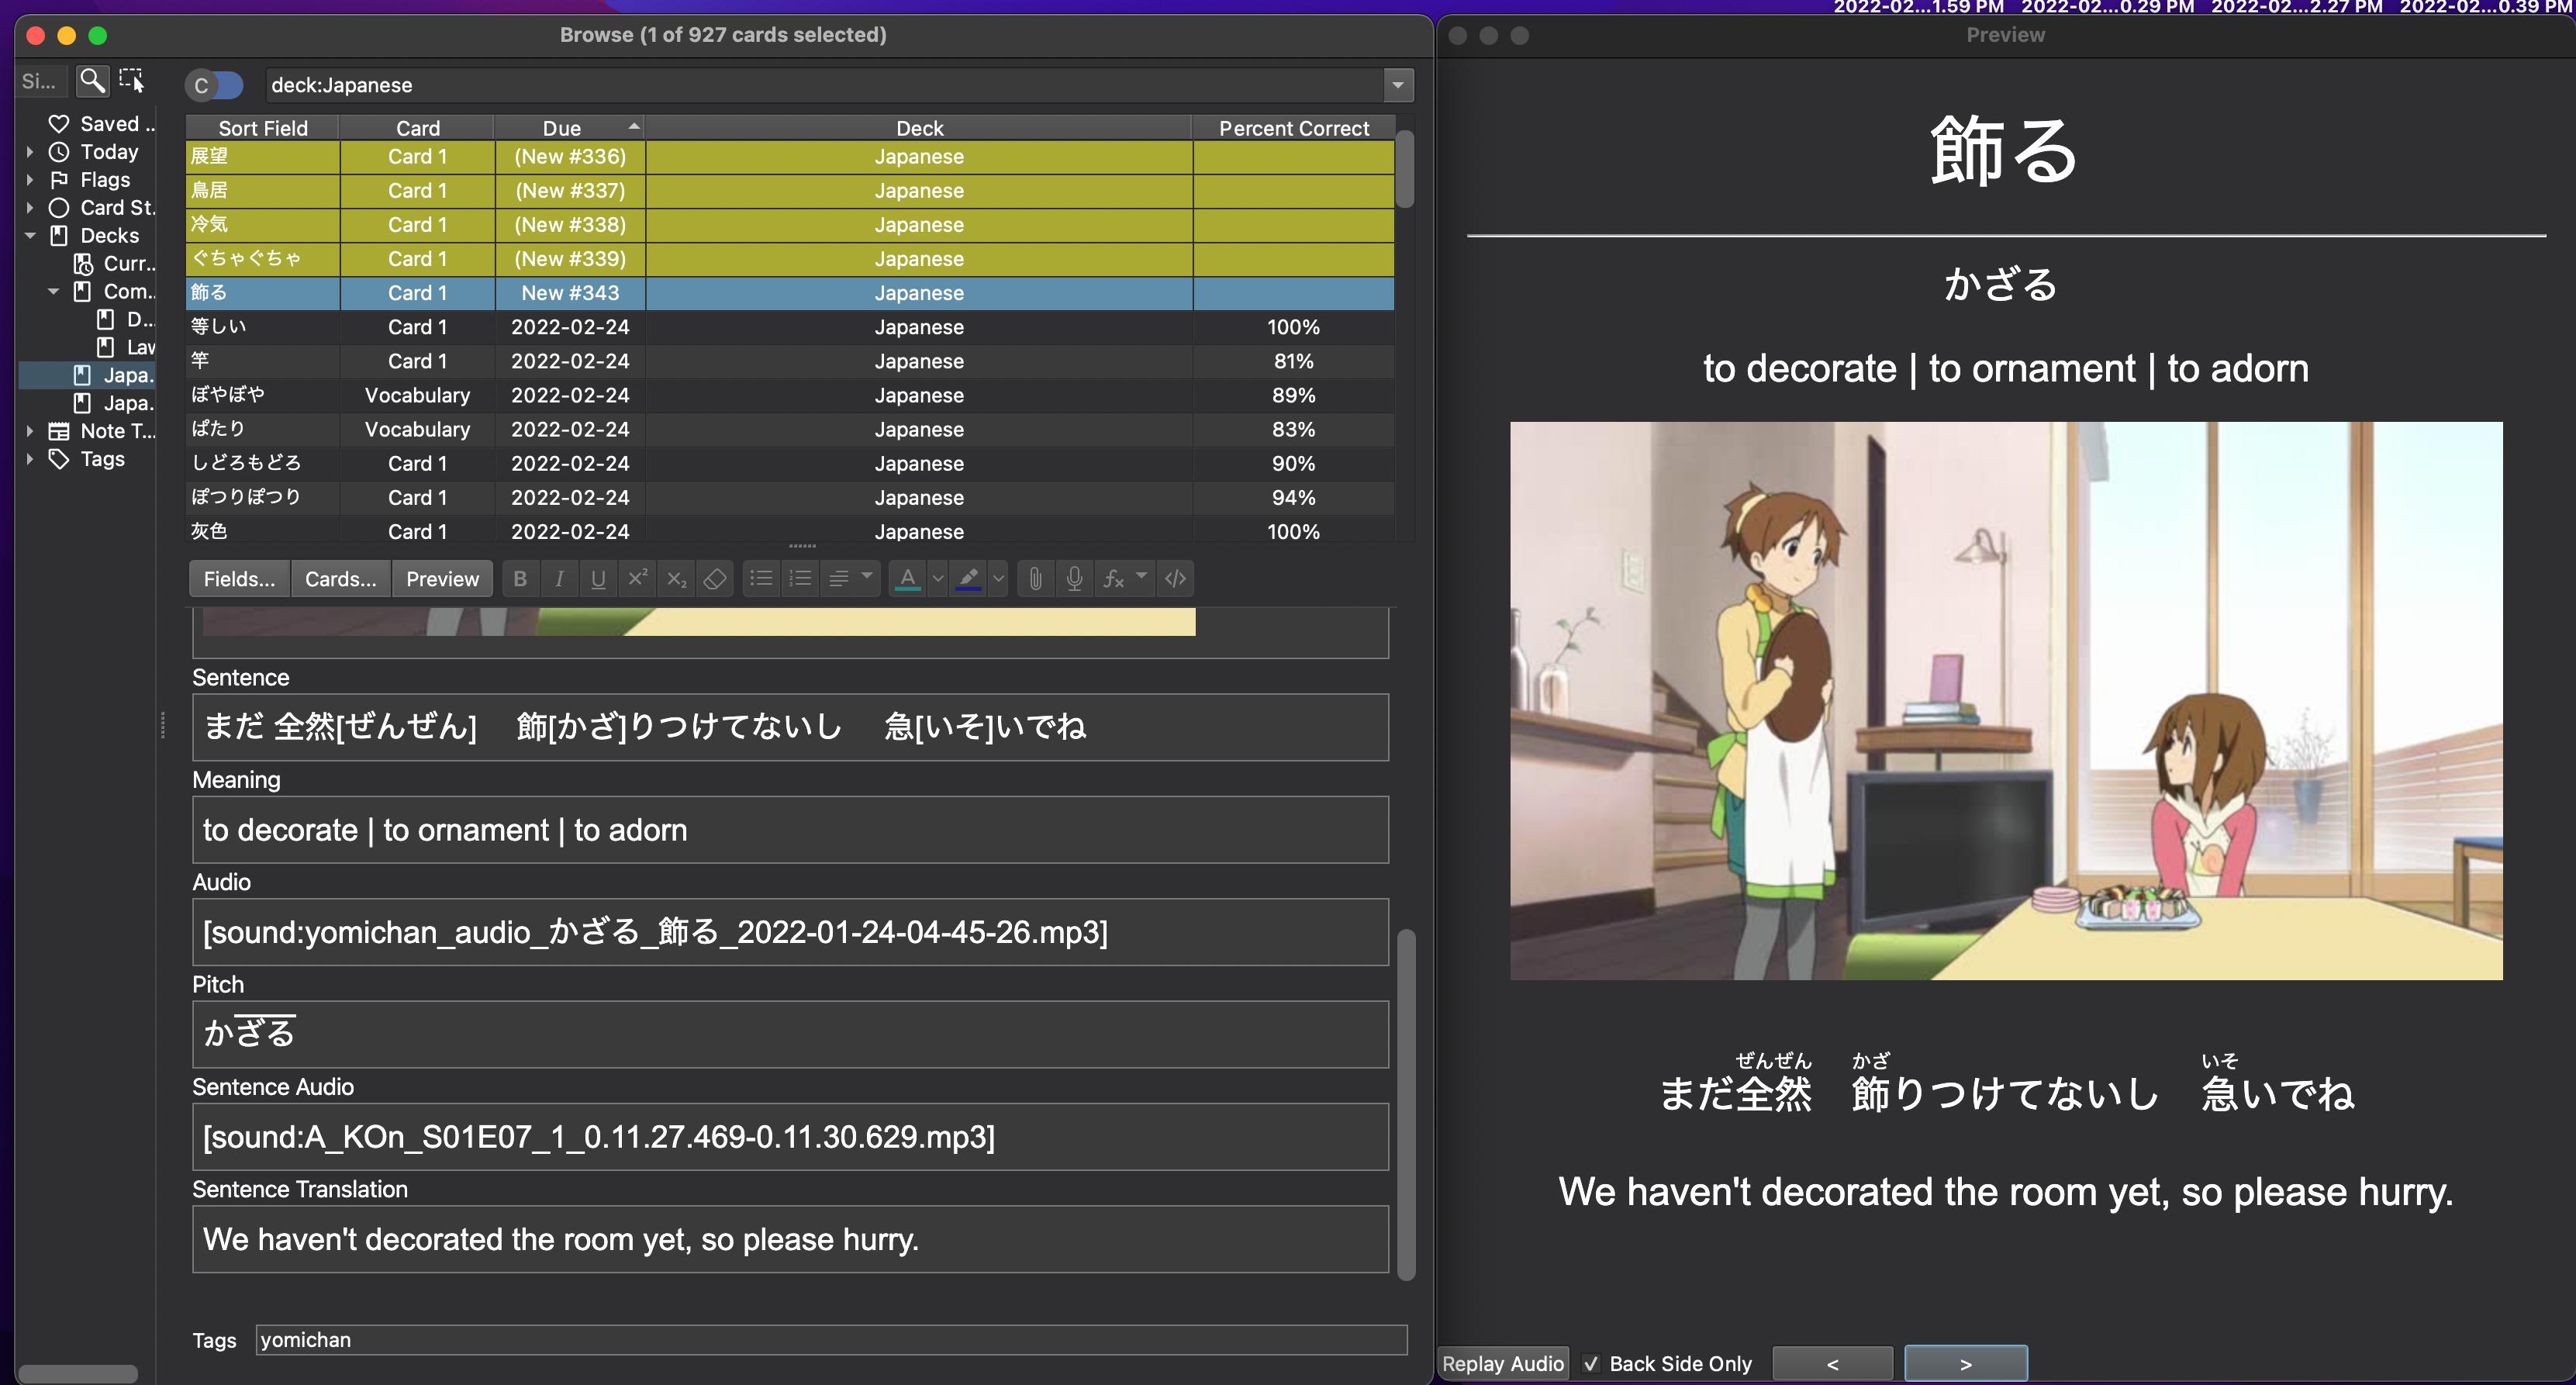
Task: Open the Cards... template editor
Action: 340,579
